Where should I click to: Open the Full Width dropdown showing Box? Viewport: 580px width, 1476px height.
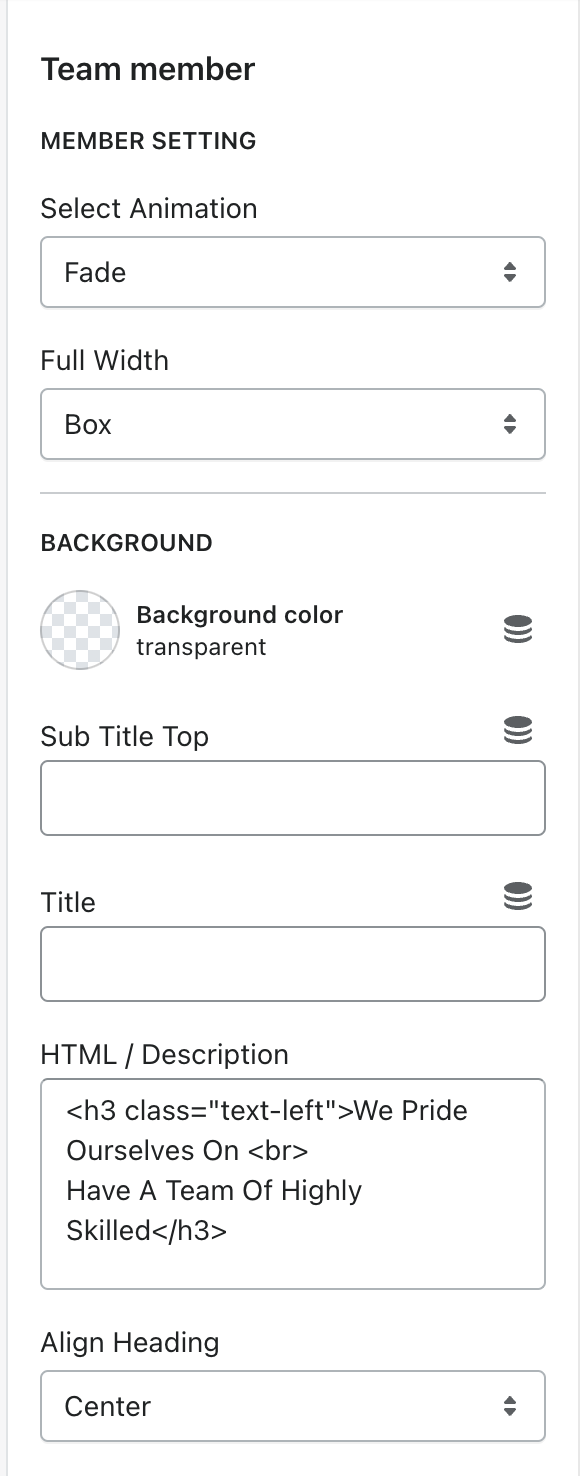(x=293, y=424)
